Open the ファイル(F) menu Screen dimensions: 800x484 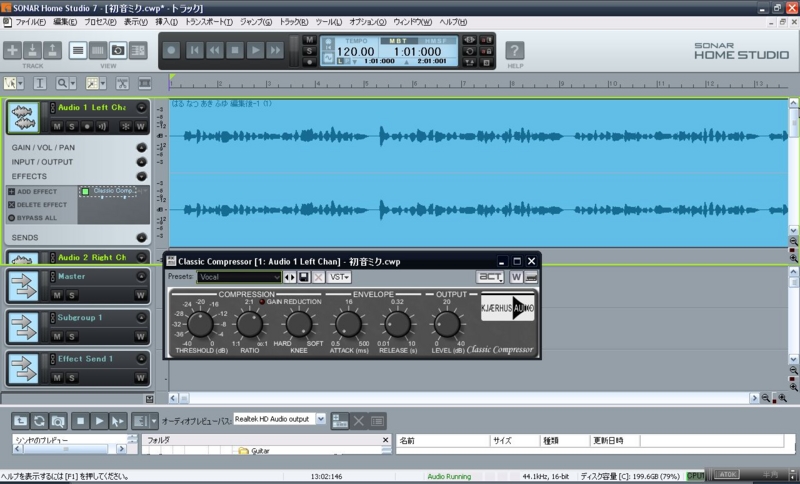[x=30, y=22]
